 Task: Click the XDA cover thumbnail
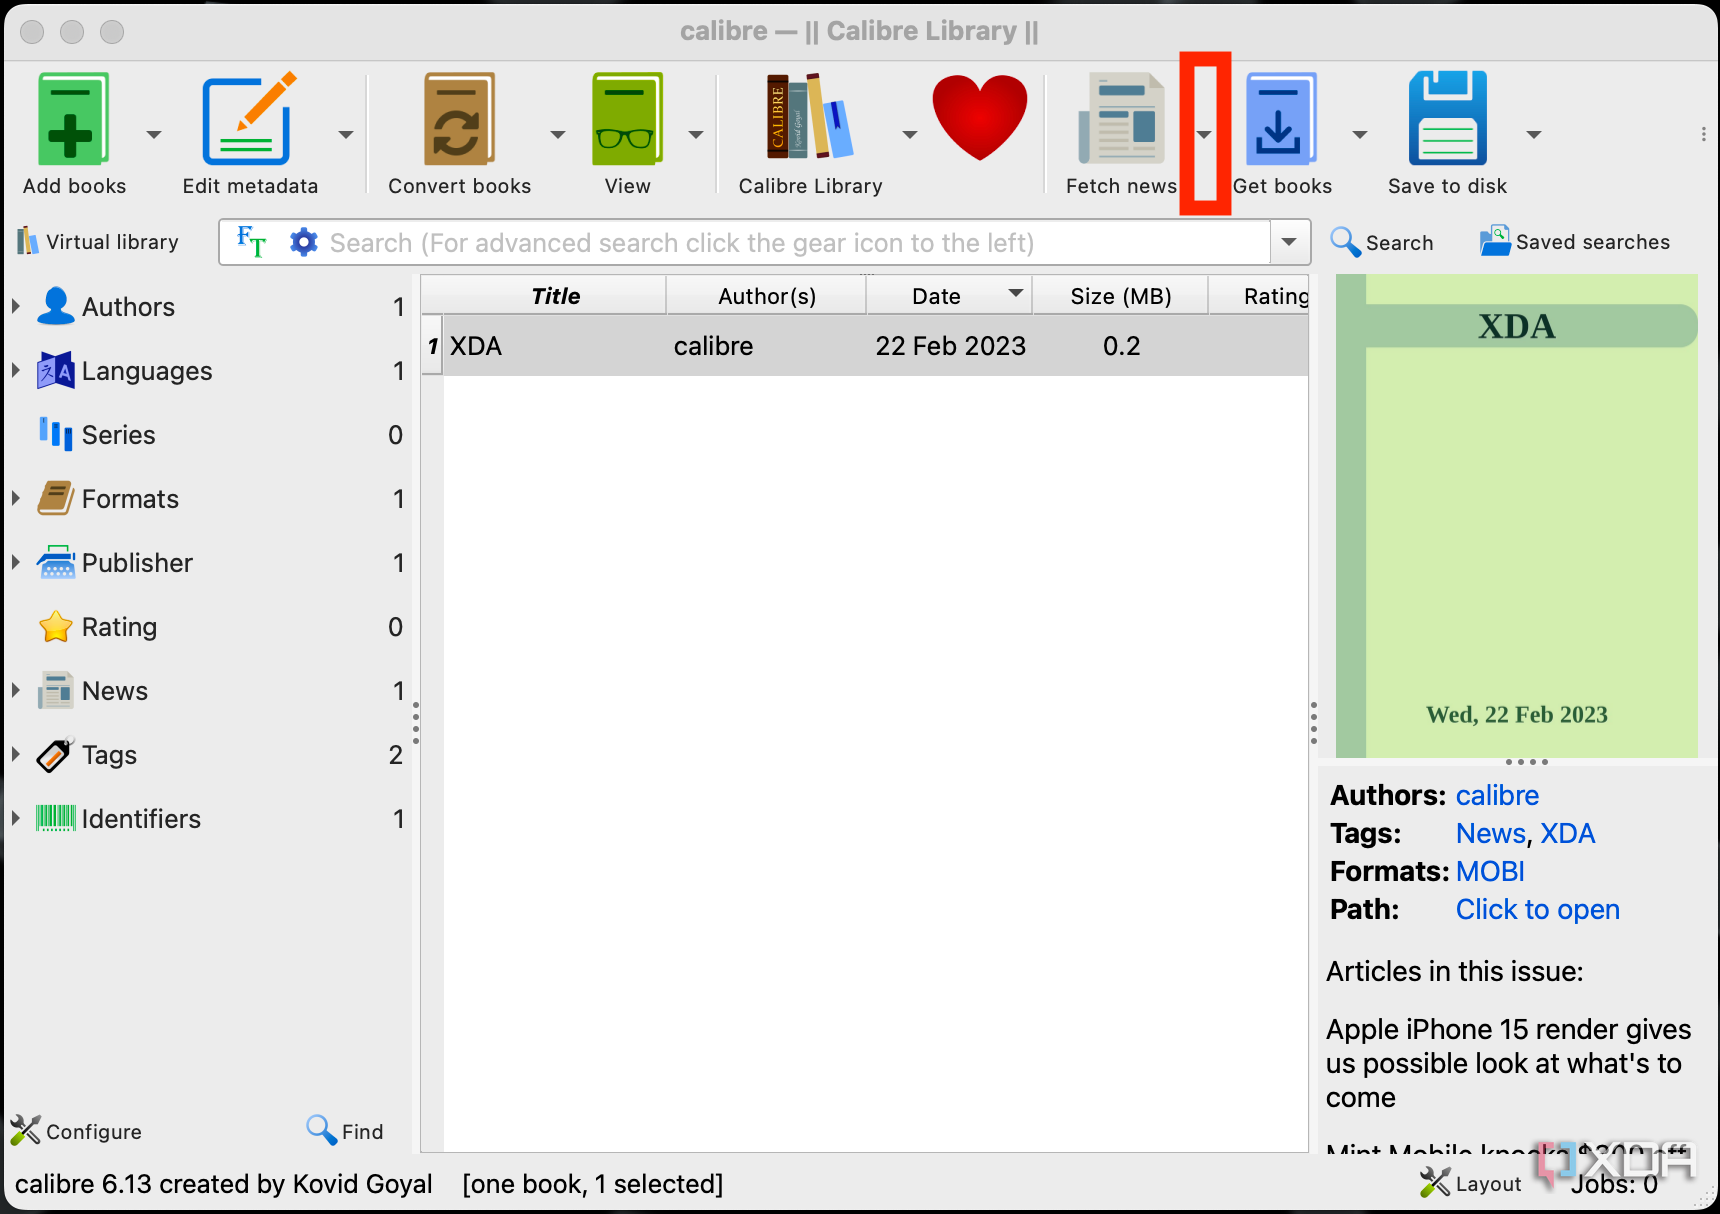pos(1516,516)
